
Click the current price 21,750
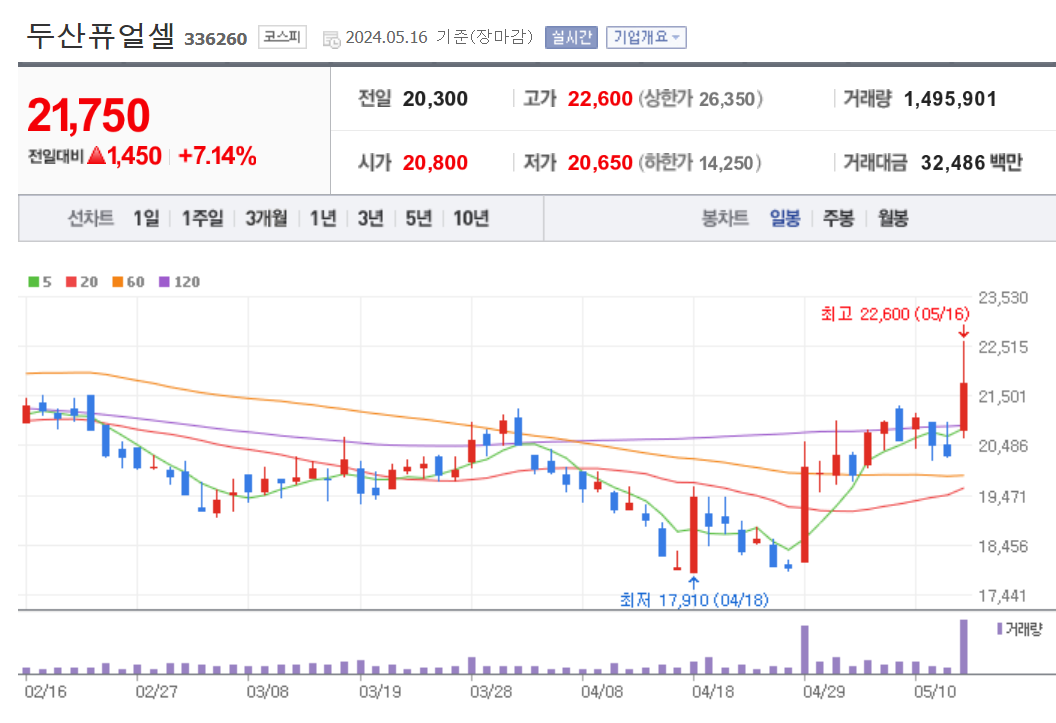click(x=88, y=115)
